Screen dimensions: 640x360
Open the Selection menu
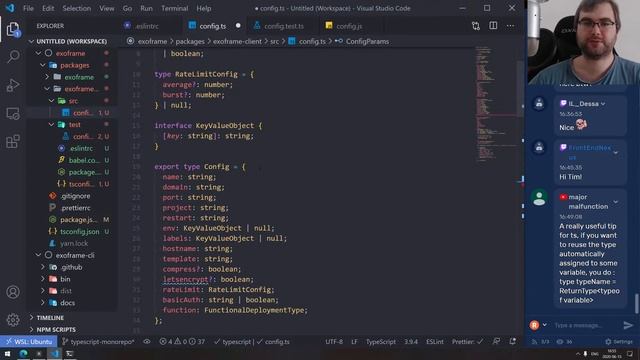click(77, 8)
